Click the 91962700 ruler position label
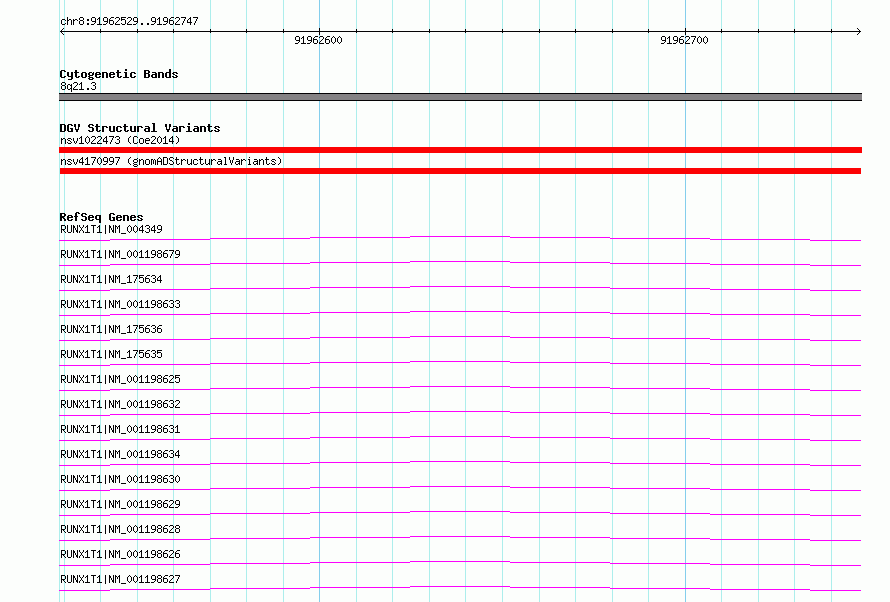Screen dimensions: 890x602 [x=685, y=40]
